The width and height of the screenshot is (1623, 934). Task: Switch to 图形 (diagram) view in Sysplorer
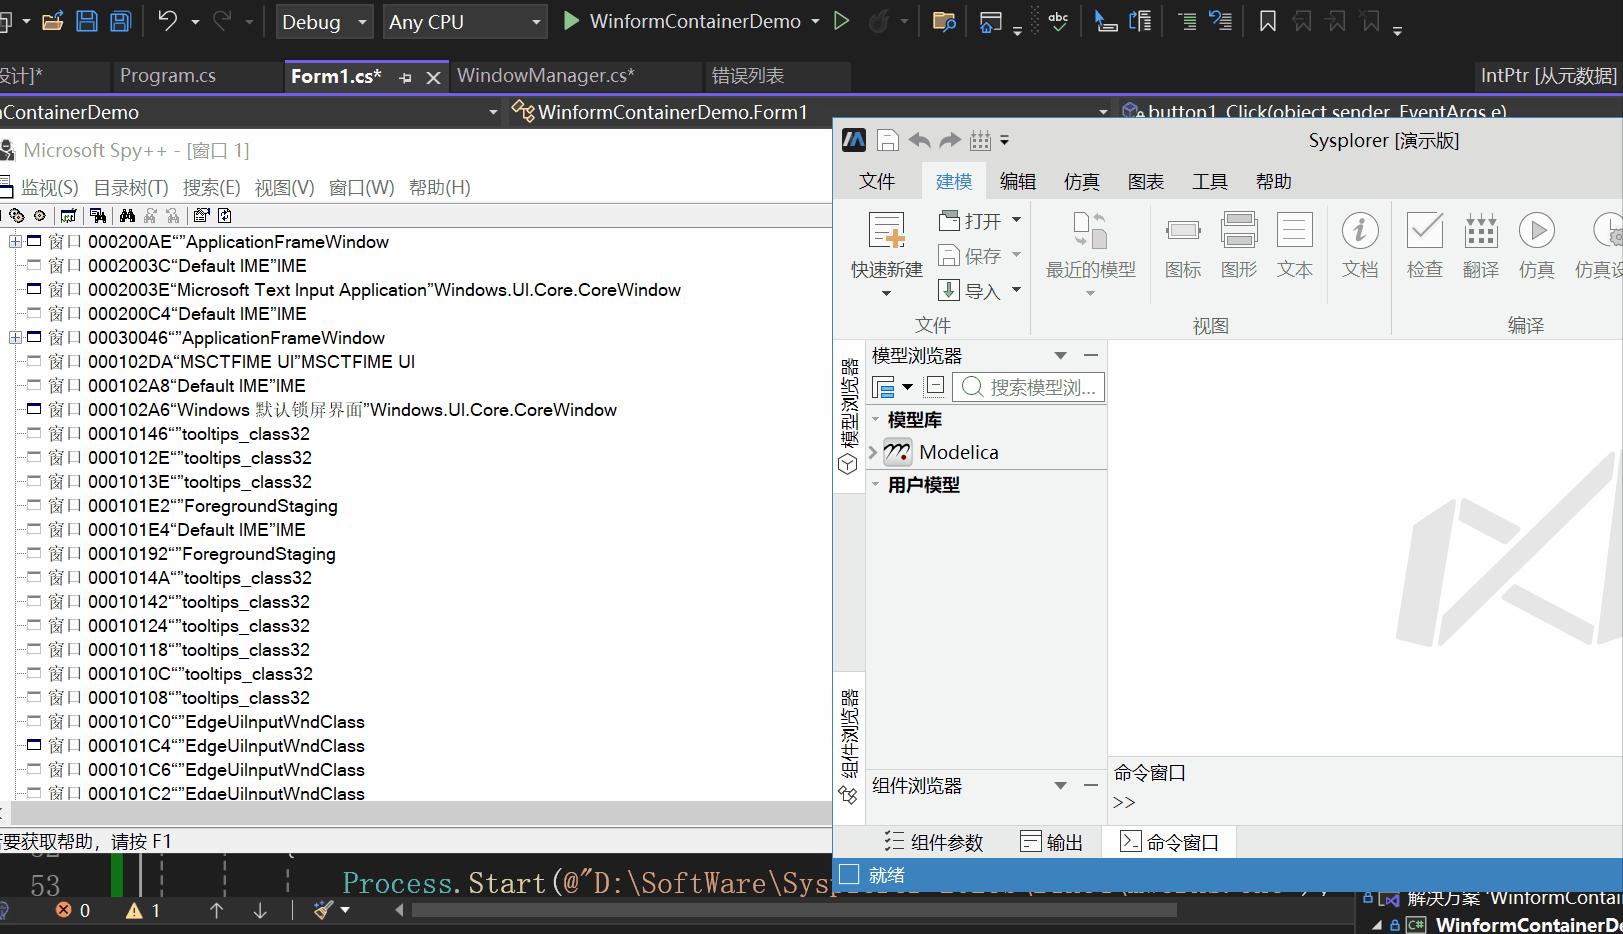point(1239,244)
